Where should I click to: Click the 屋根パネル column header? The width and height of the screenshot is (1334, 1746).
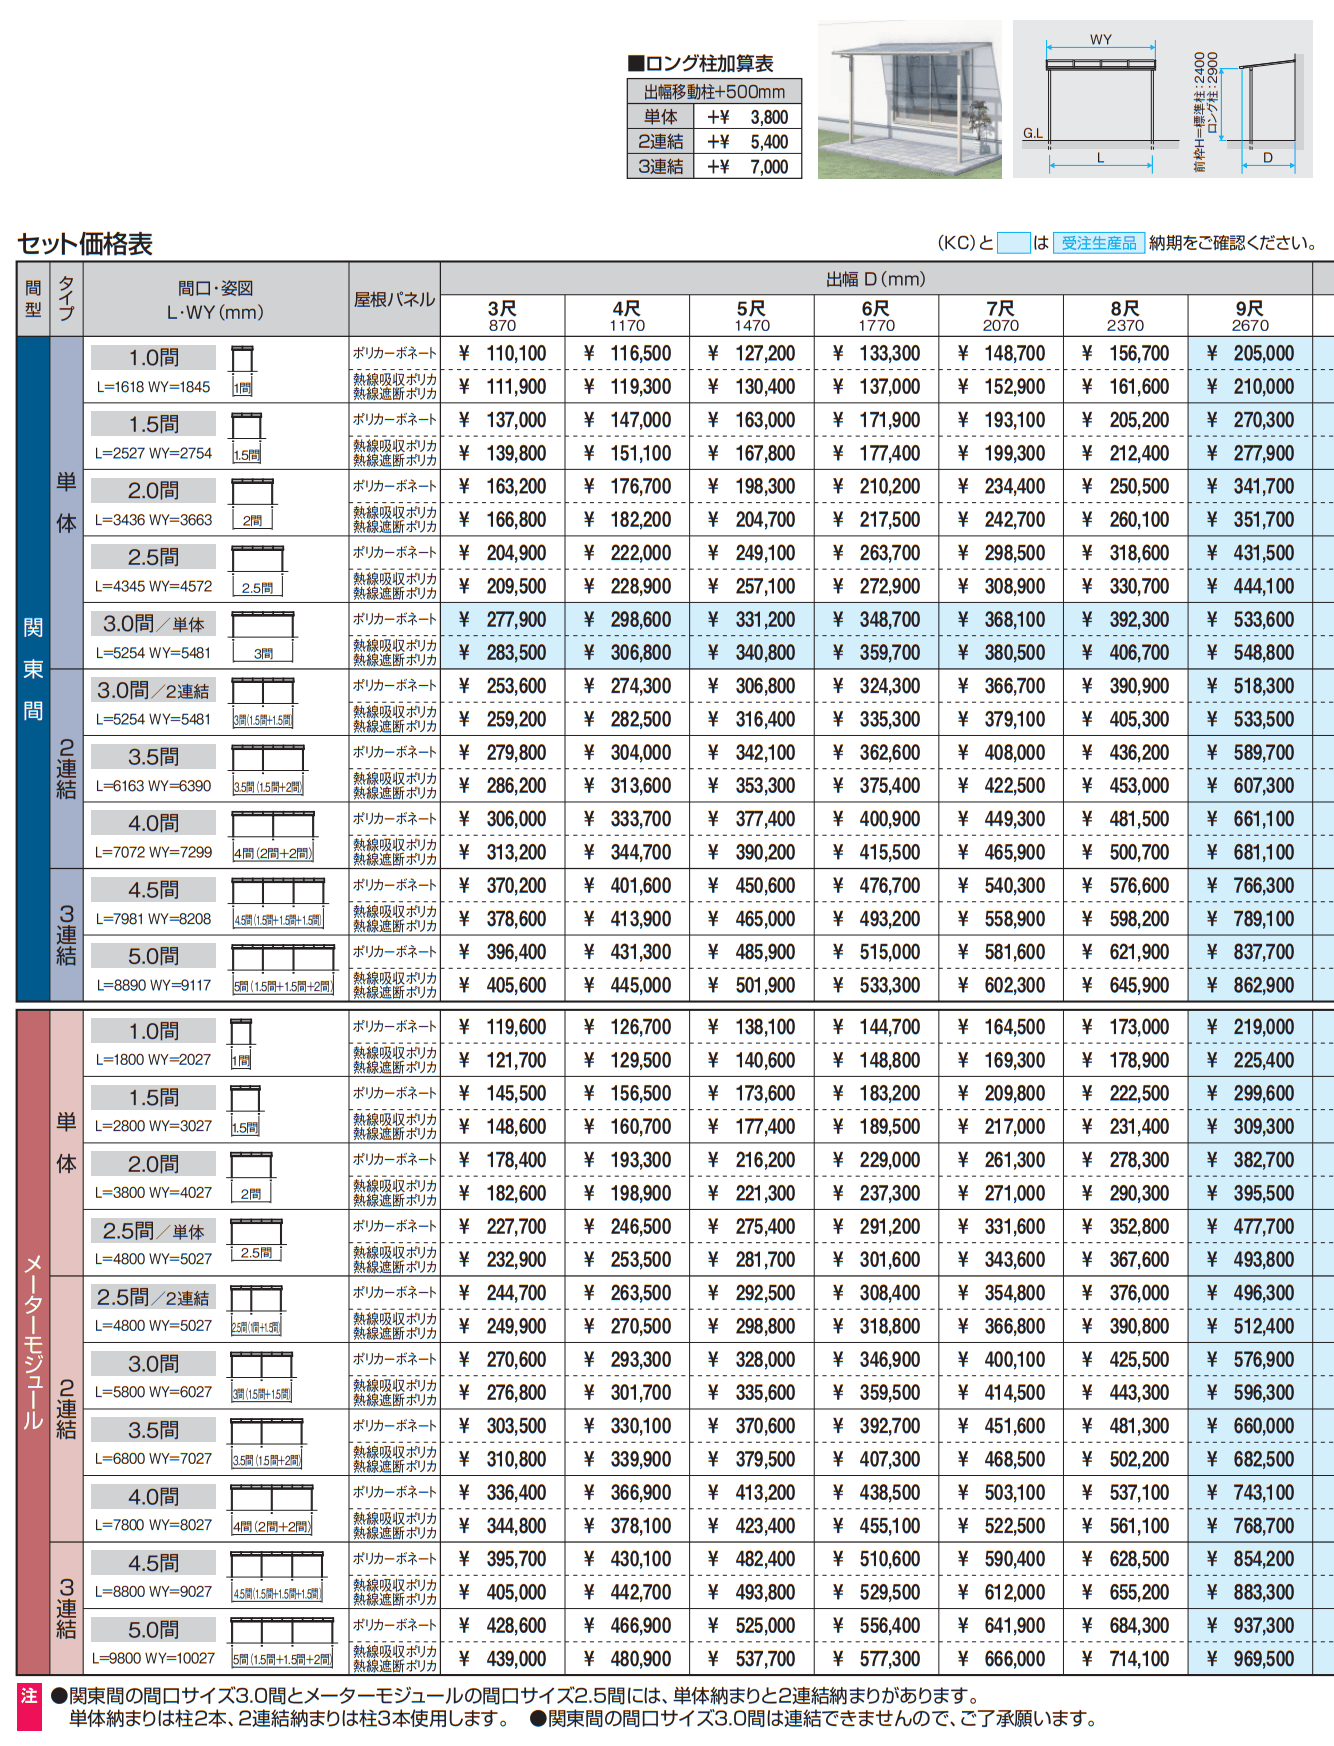pyautogui.click(x=394, y=299)
